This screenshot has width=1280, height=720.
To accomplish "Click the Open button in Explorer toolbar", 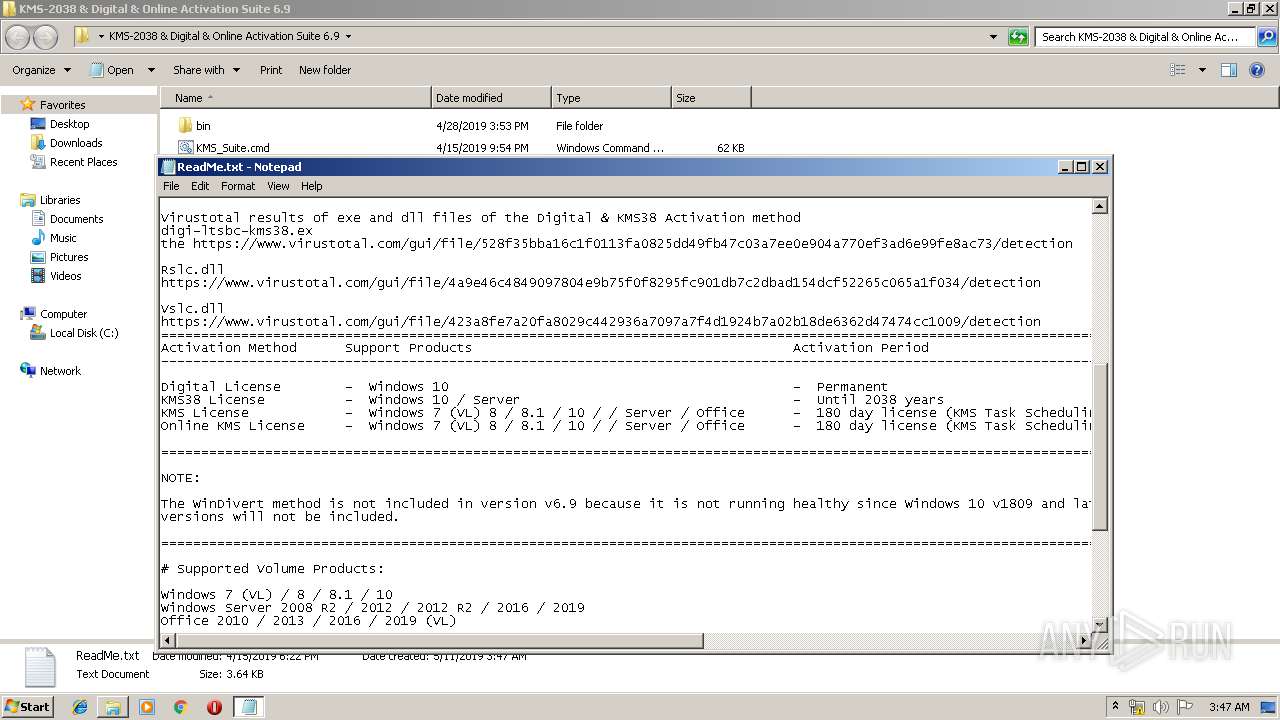I will [112, 70].
